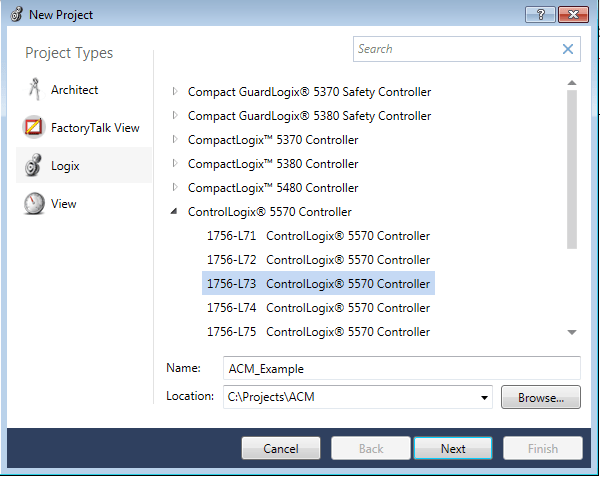Screen dimensions: 600x477
Task: Click 'Compact GuardLogix® 5380 Safety Controller' text
Action: [309, 116]
